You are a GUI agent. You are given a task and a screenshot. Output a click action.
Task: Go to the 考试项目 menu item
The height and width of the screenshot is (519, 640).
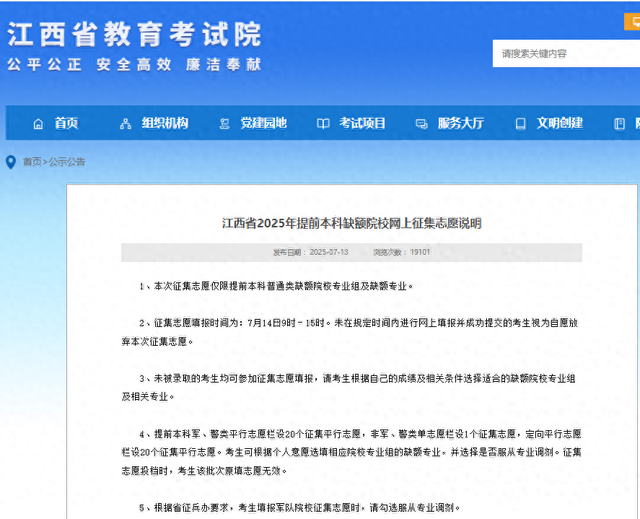[362, 124]
